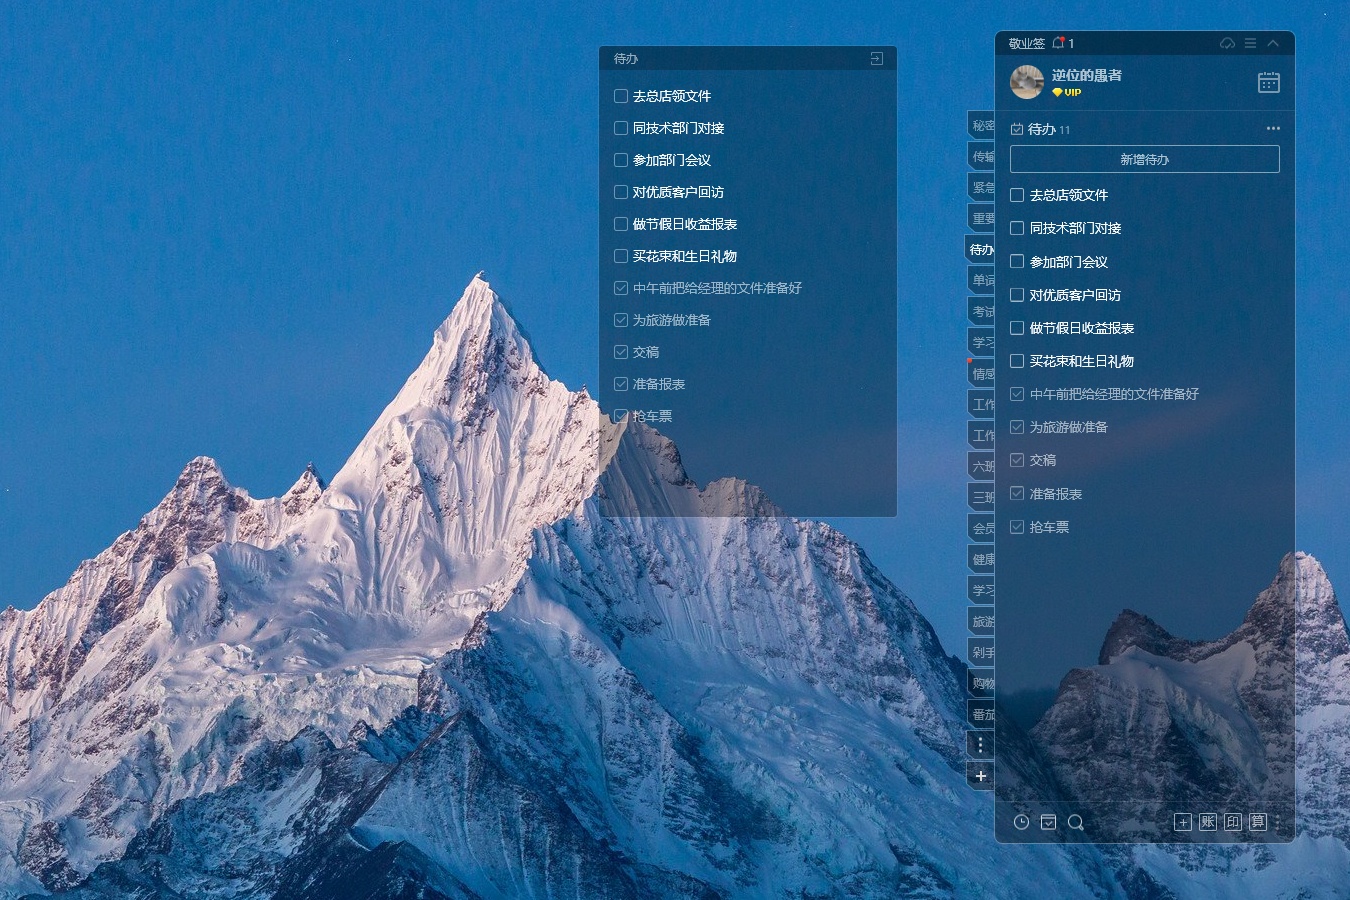Open the ... options next to 待办 11
This screenshot has width=1350, height=900.
[x=1273, y=128]
